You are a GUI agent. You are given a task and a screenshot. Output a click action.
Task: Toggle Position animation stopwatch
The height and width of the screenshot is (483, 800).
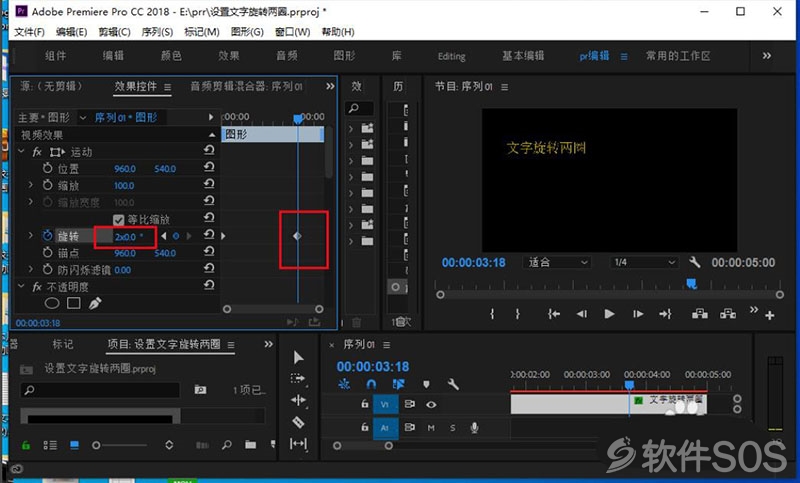(47, 168)
